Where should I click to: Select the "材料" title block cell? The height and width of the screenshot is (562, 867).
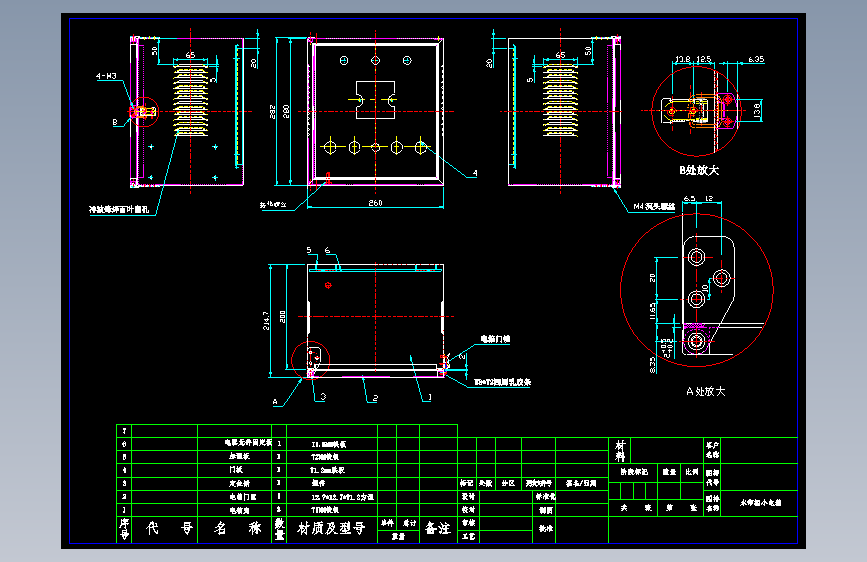(x=620, y=451)
